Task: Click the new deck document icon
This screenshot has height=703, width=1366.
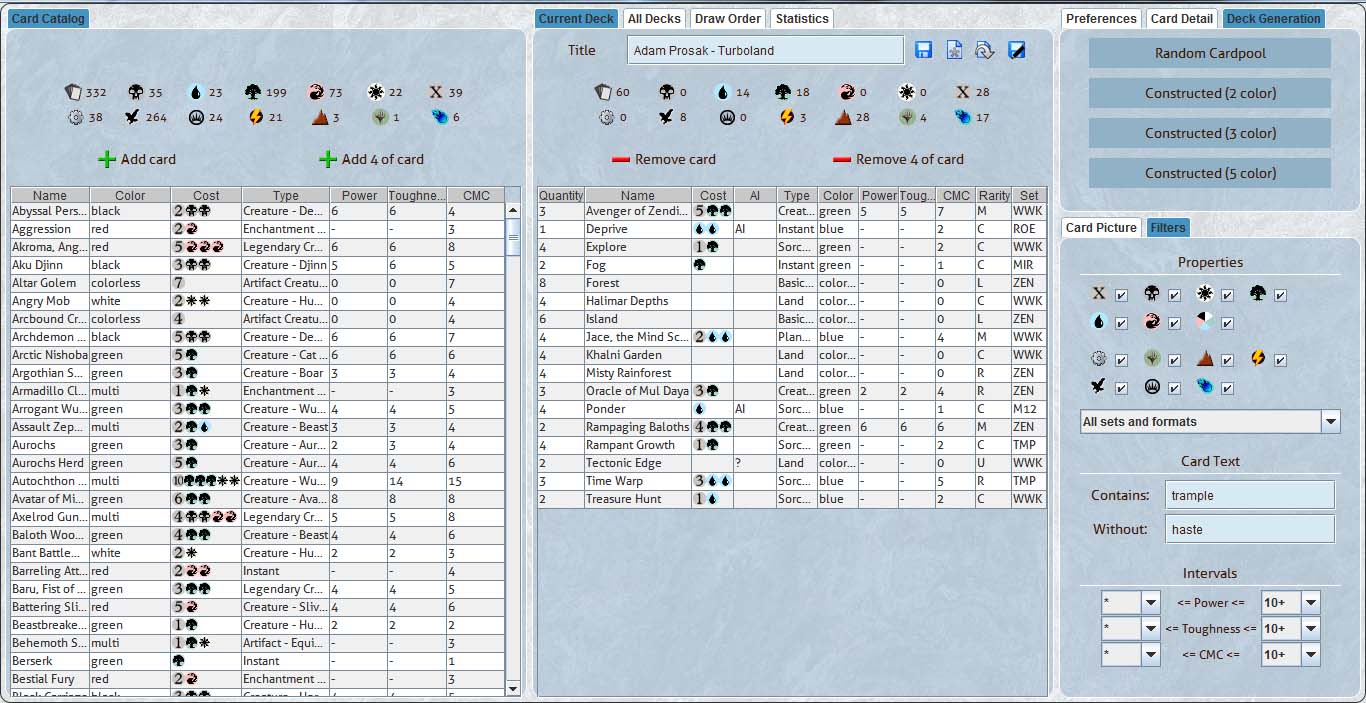Action: click(x=954, y=50)
